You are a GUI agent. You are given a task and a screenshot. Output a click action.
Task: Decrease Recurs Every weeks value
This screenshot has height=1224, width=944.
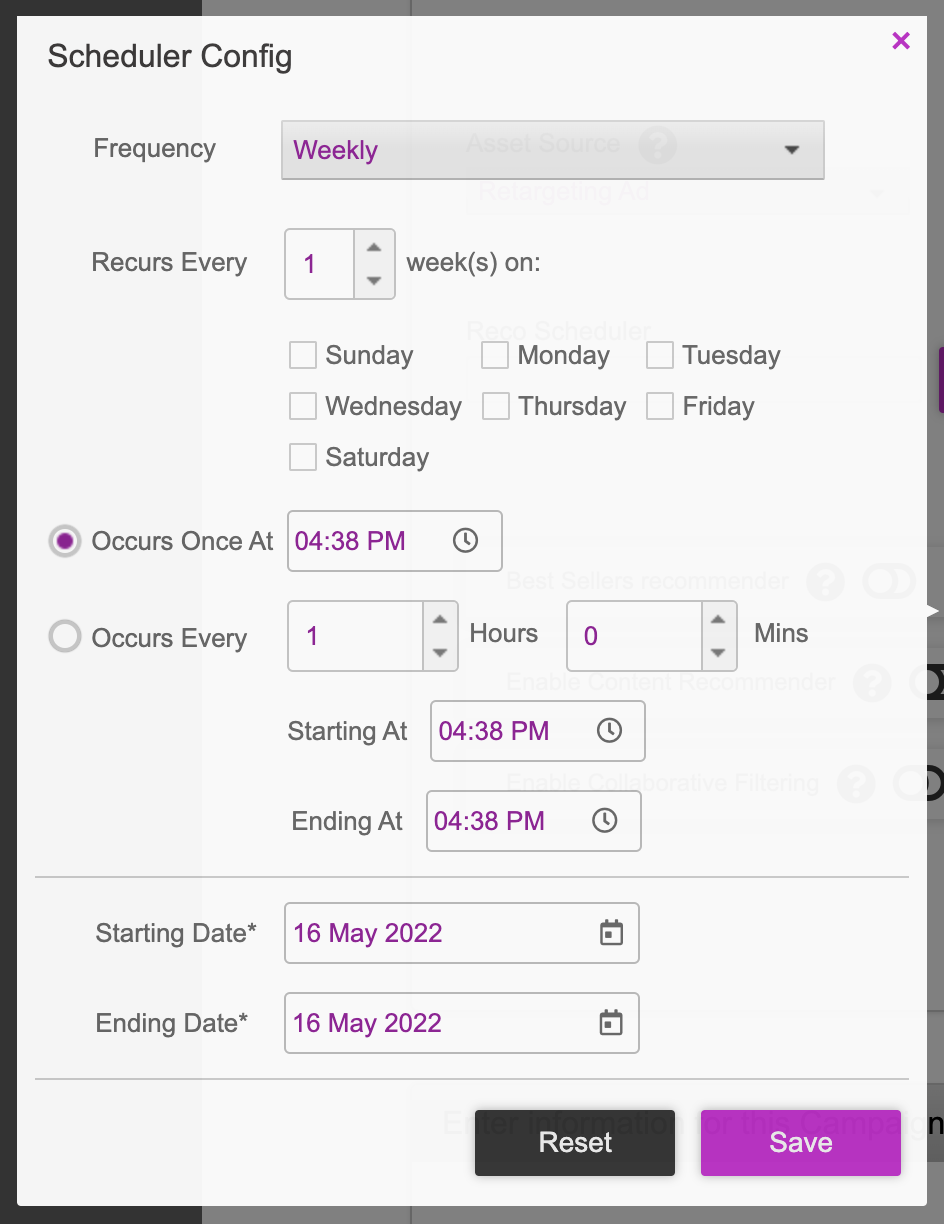[x=374, y=281]
